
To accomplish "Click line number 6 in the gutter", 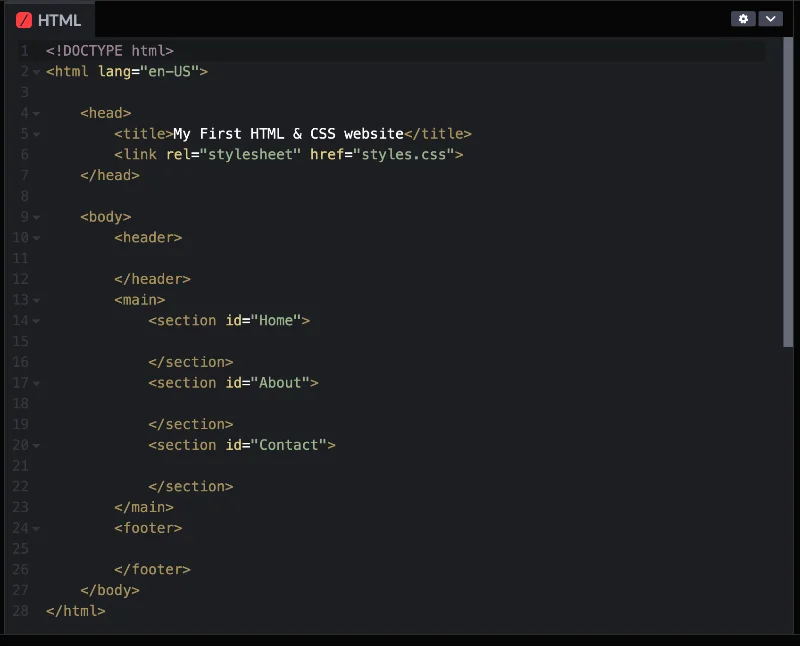I will click(x=24, y=155).
